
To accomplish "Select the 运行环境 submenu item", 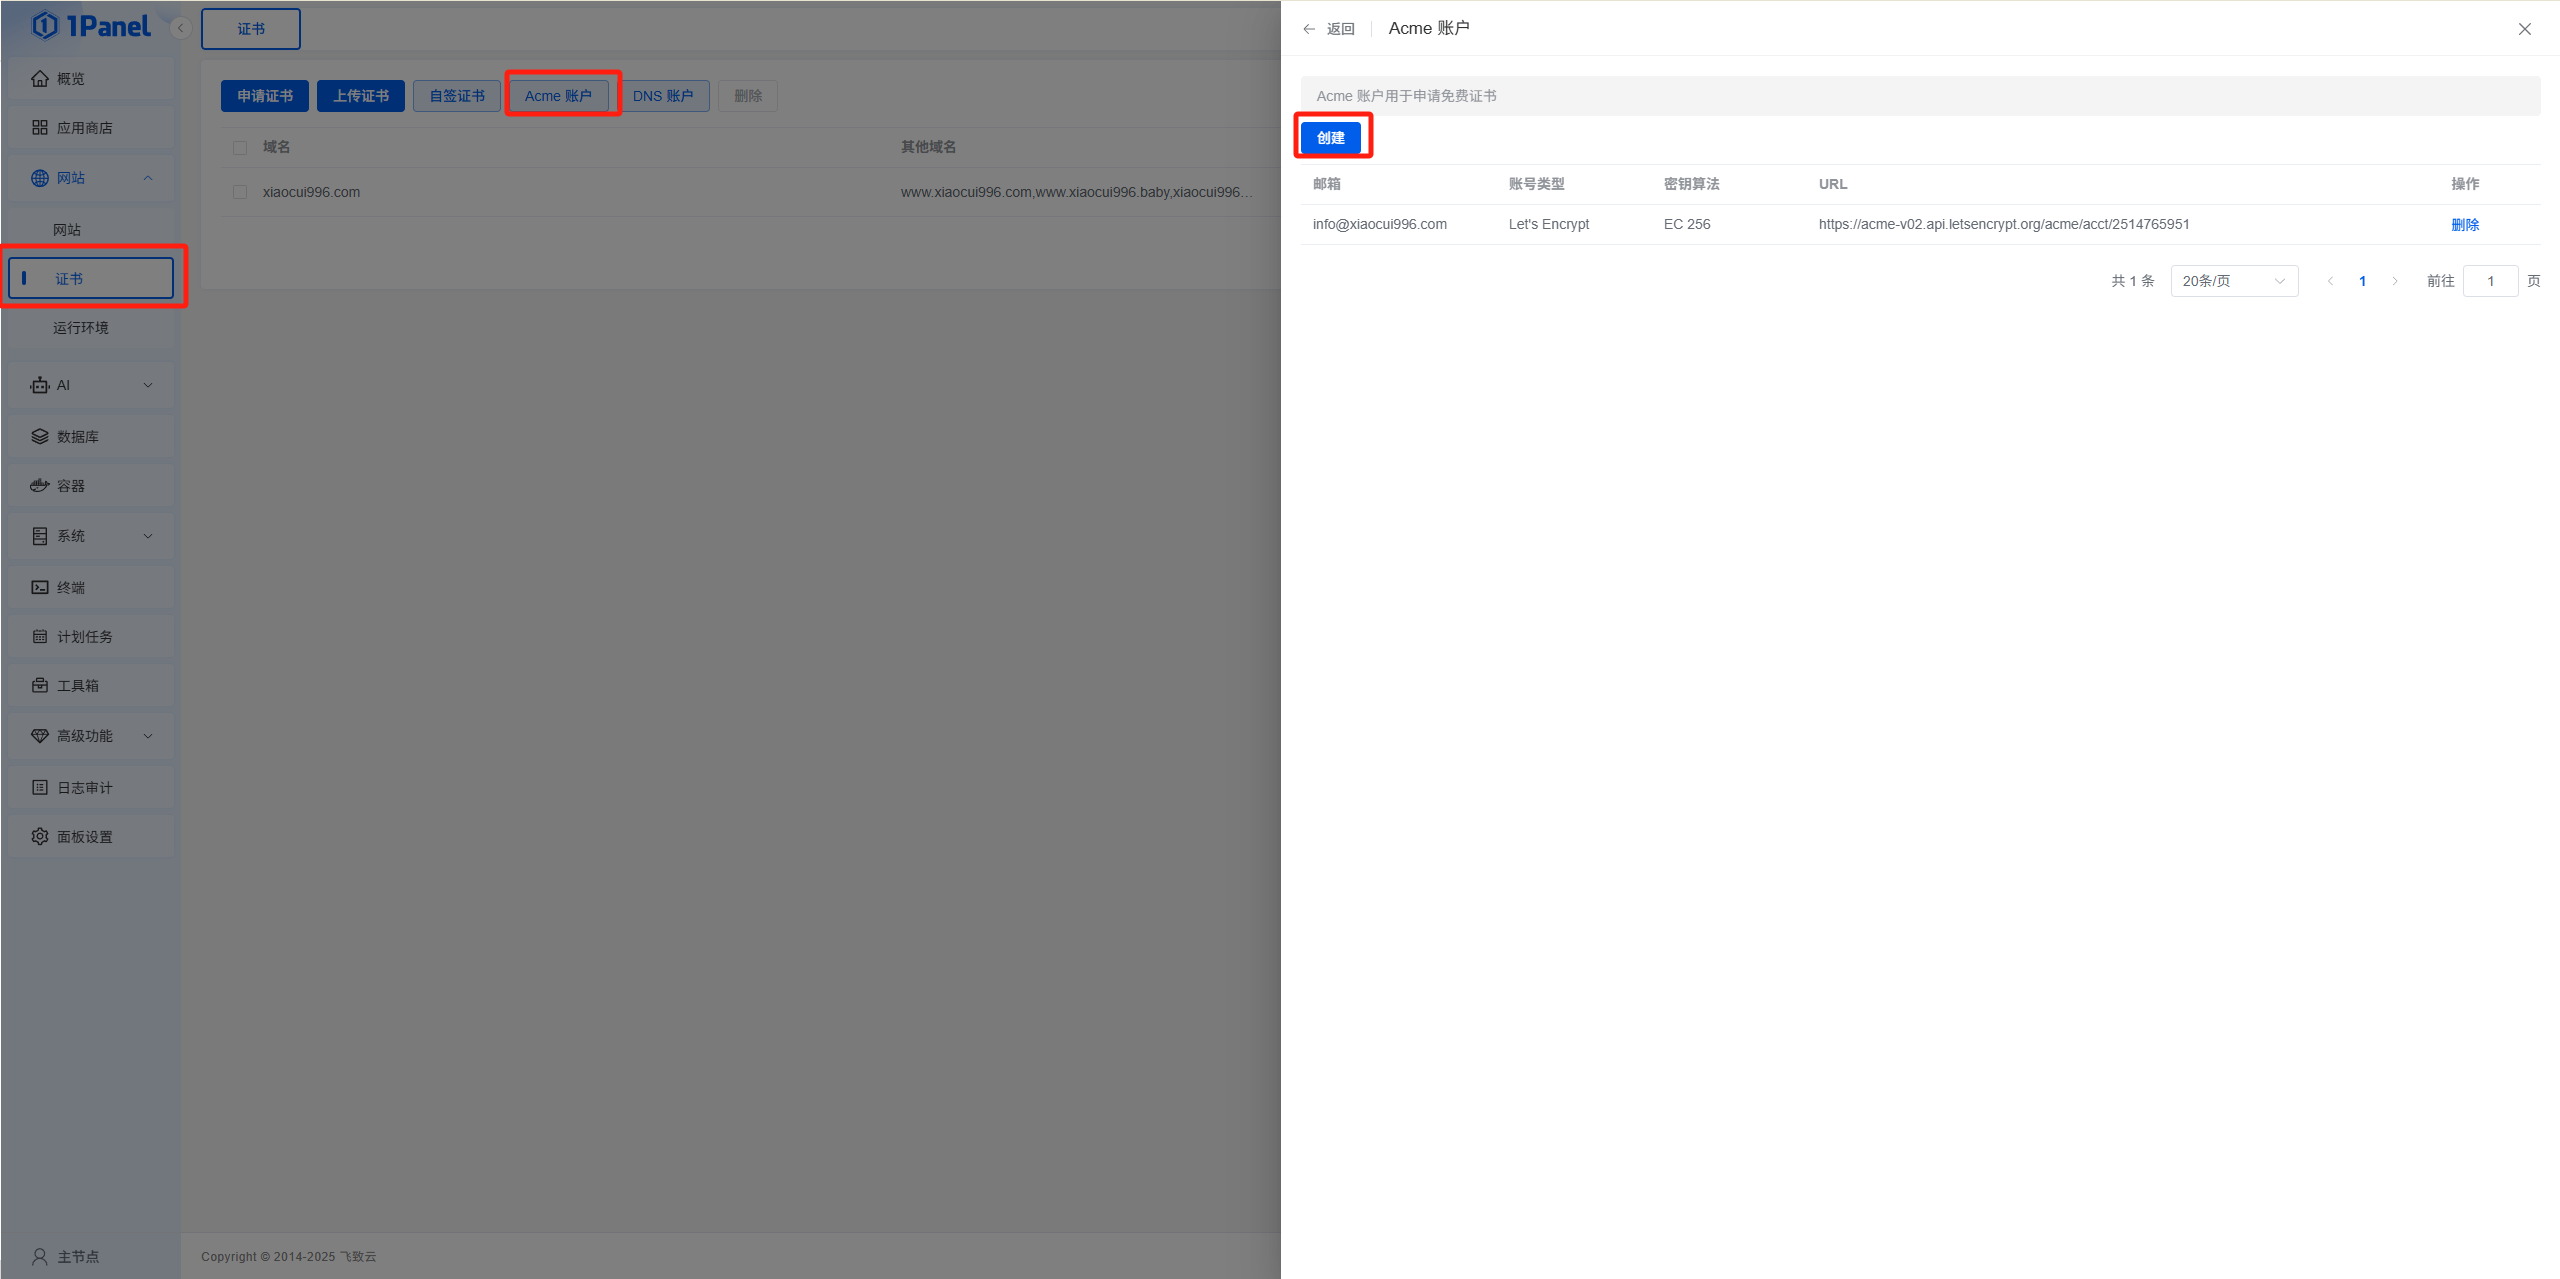I will pos(81,328).
